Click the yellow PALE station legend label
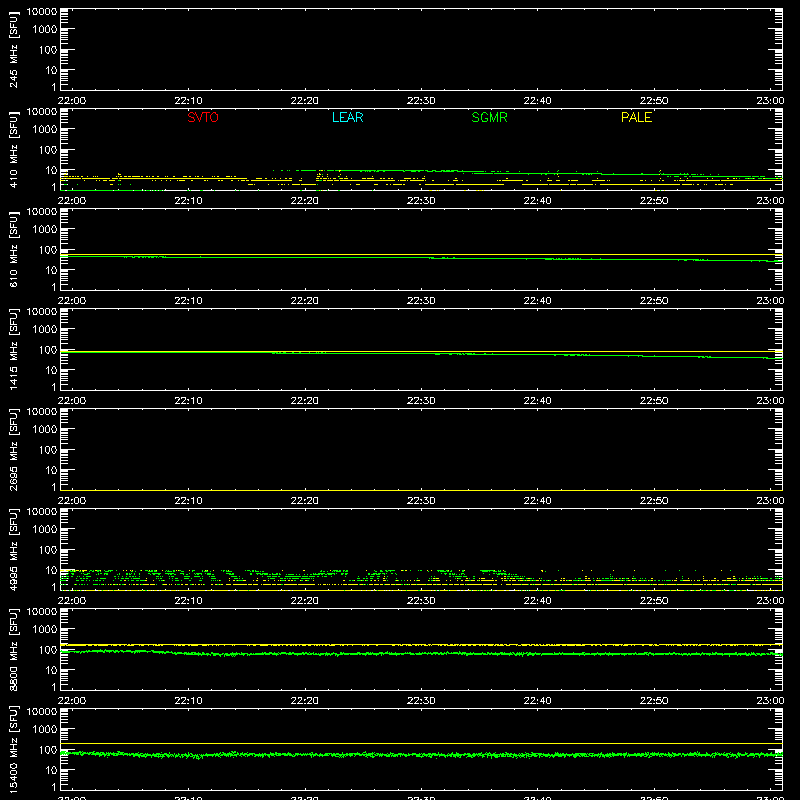Viewport: 800px width, 800px height. [636, 117]
